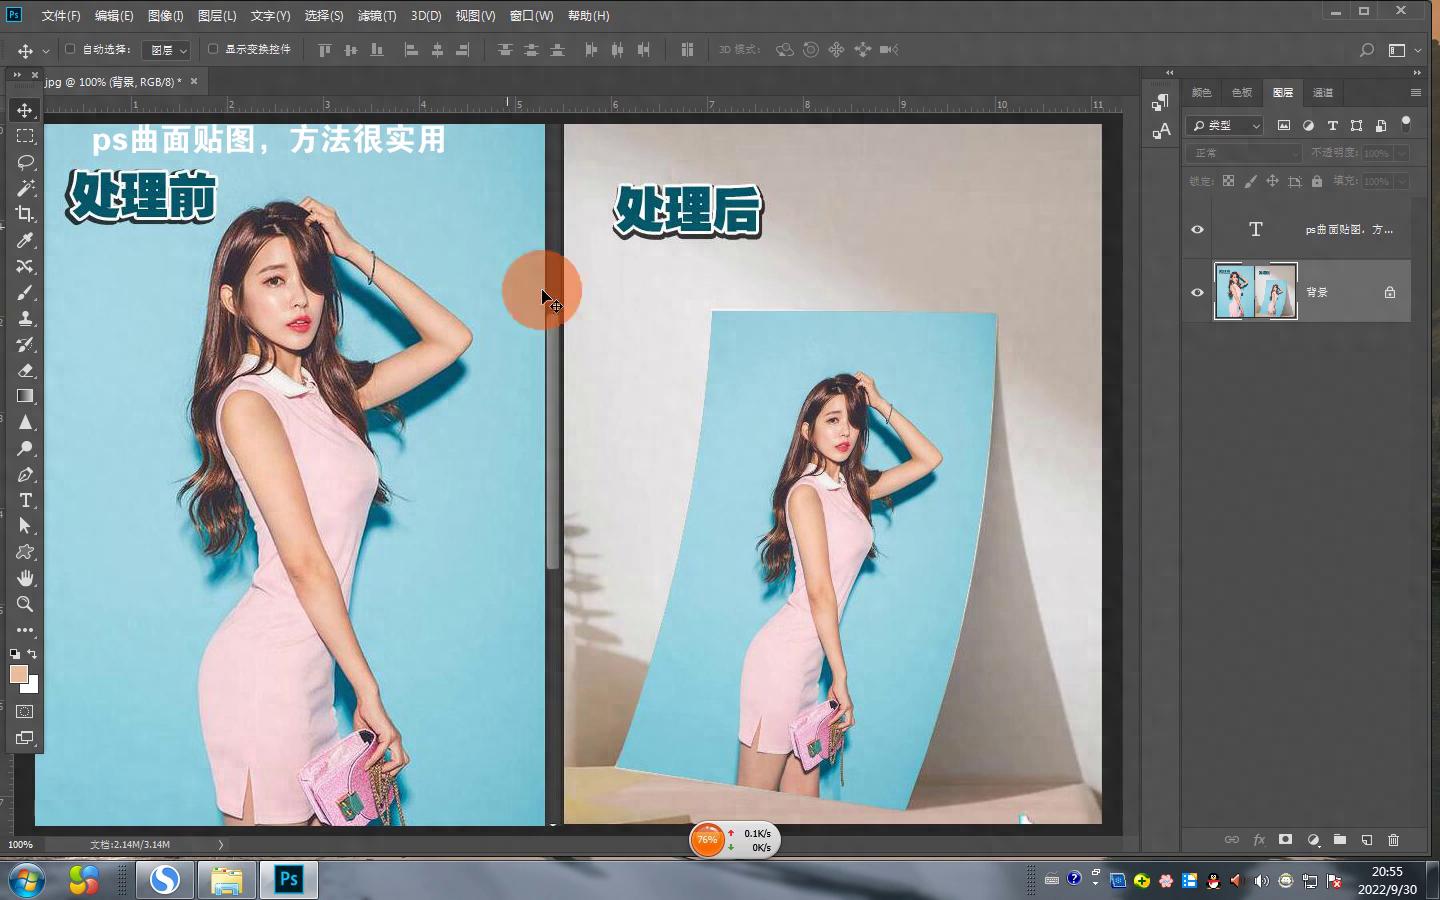The width and height of the screenshot is (1440, 900).
Task: Select the Horizontal Type tool
Action: (x=25, y=500)
